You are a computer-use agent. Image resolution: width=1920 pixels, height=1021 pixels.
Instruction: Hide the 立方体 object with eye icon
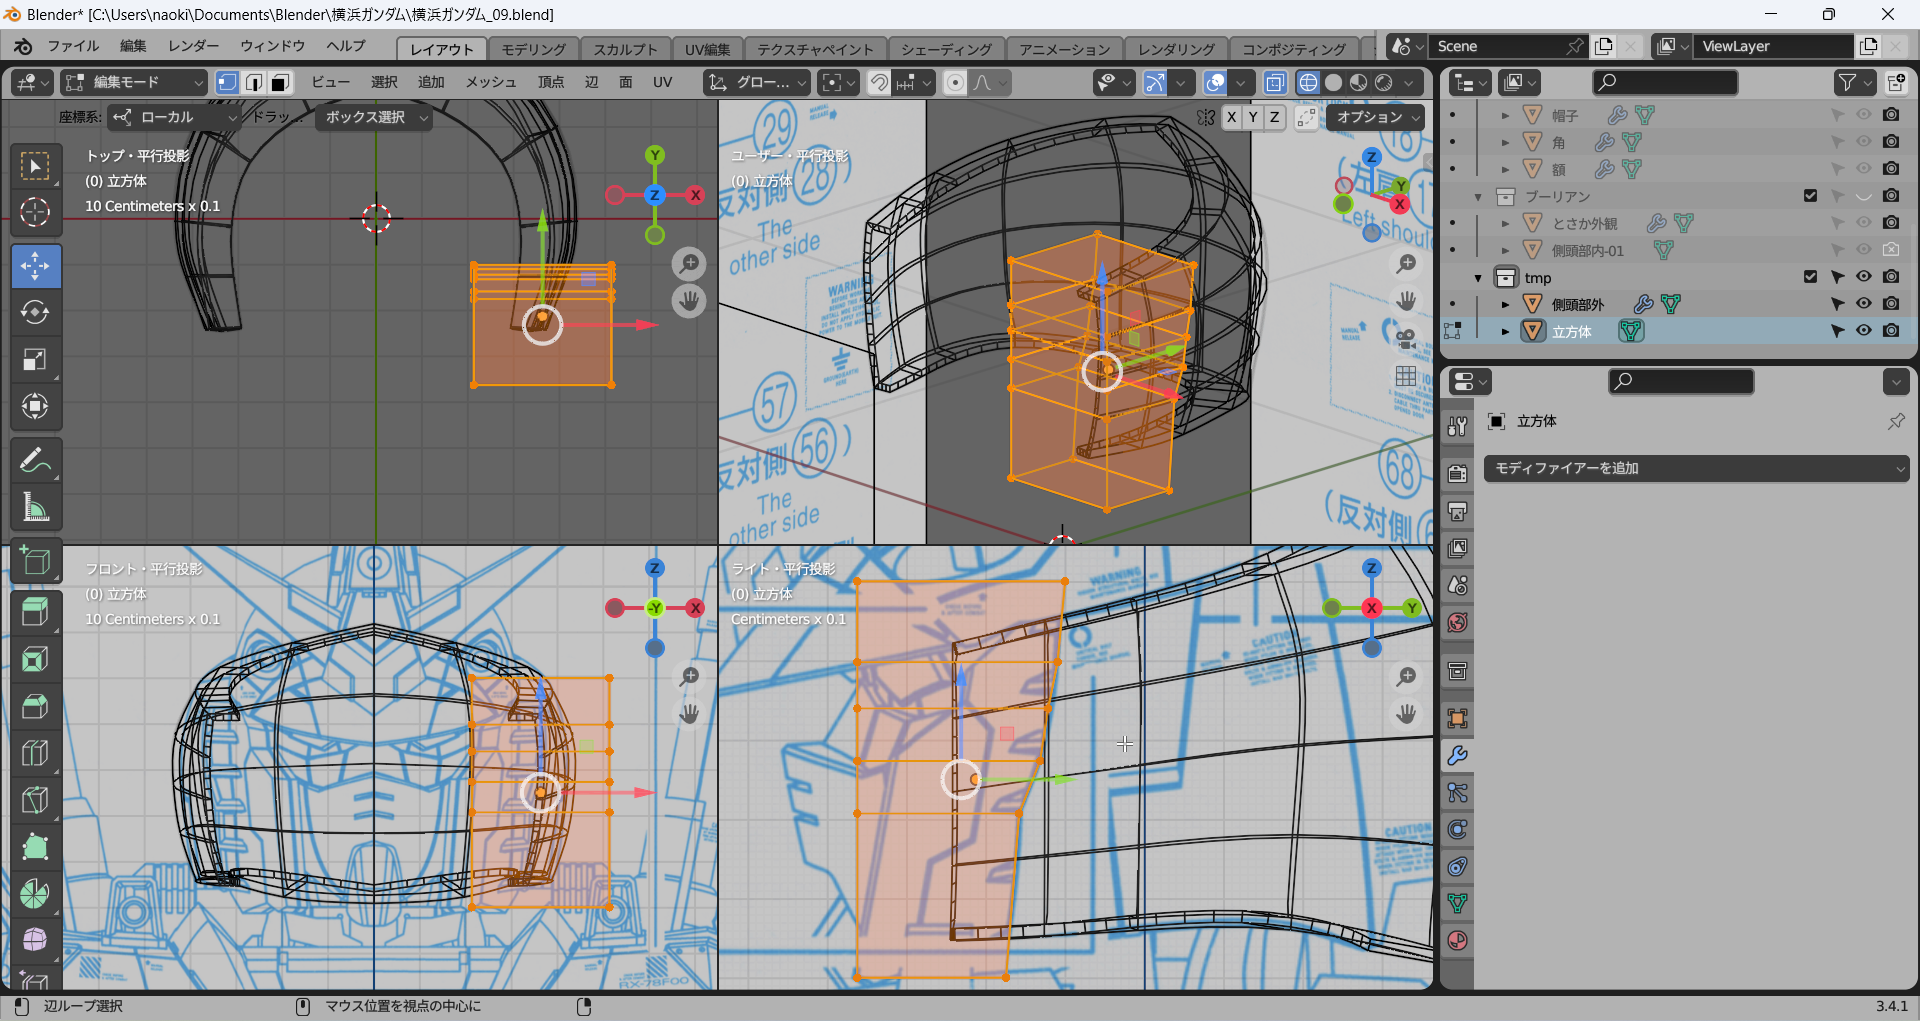(x=1864, y=331)
